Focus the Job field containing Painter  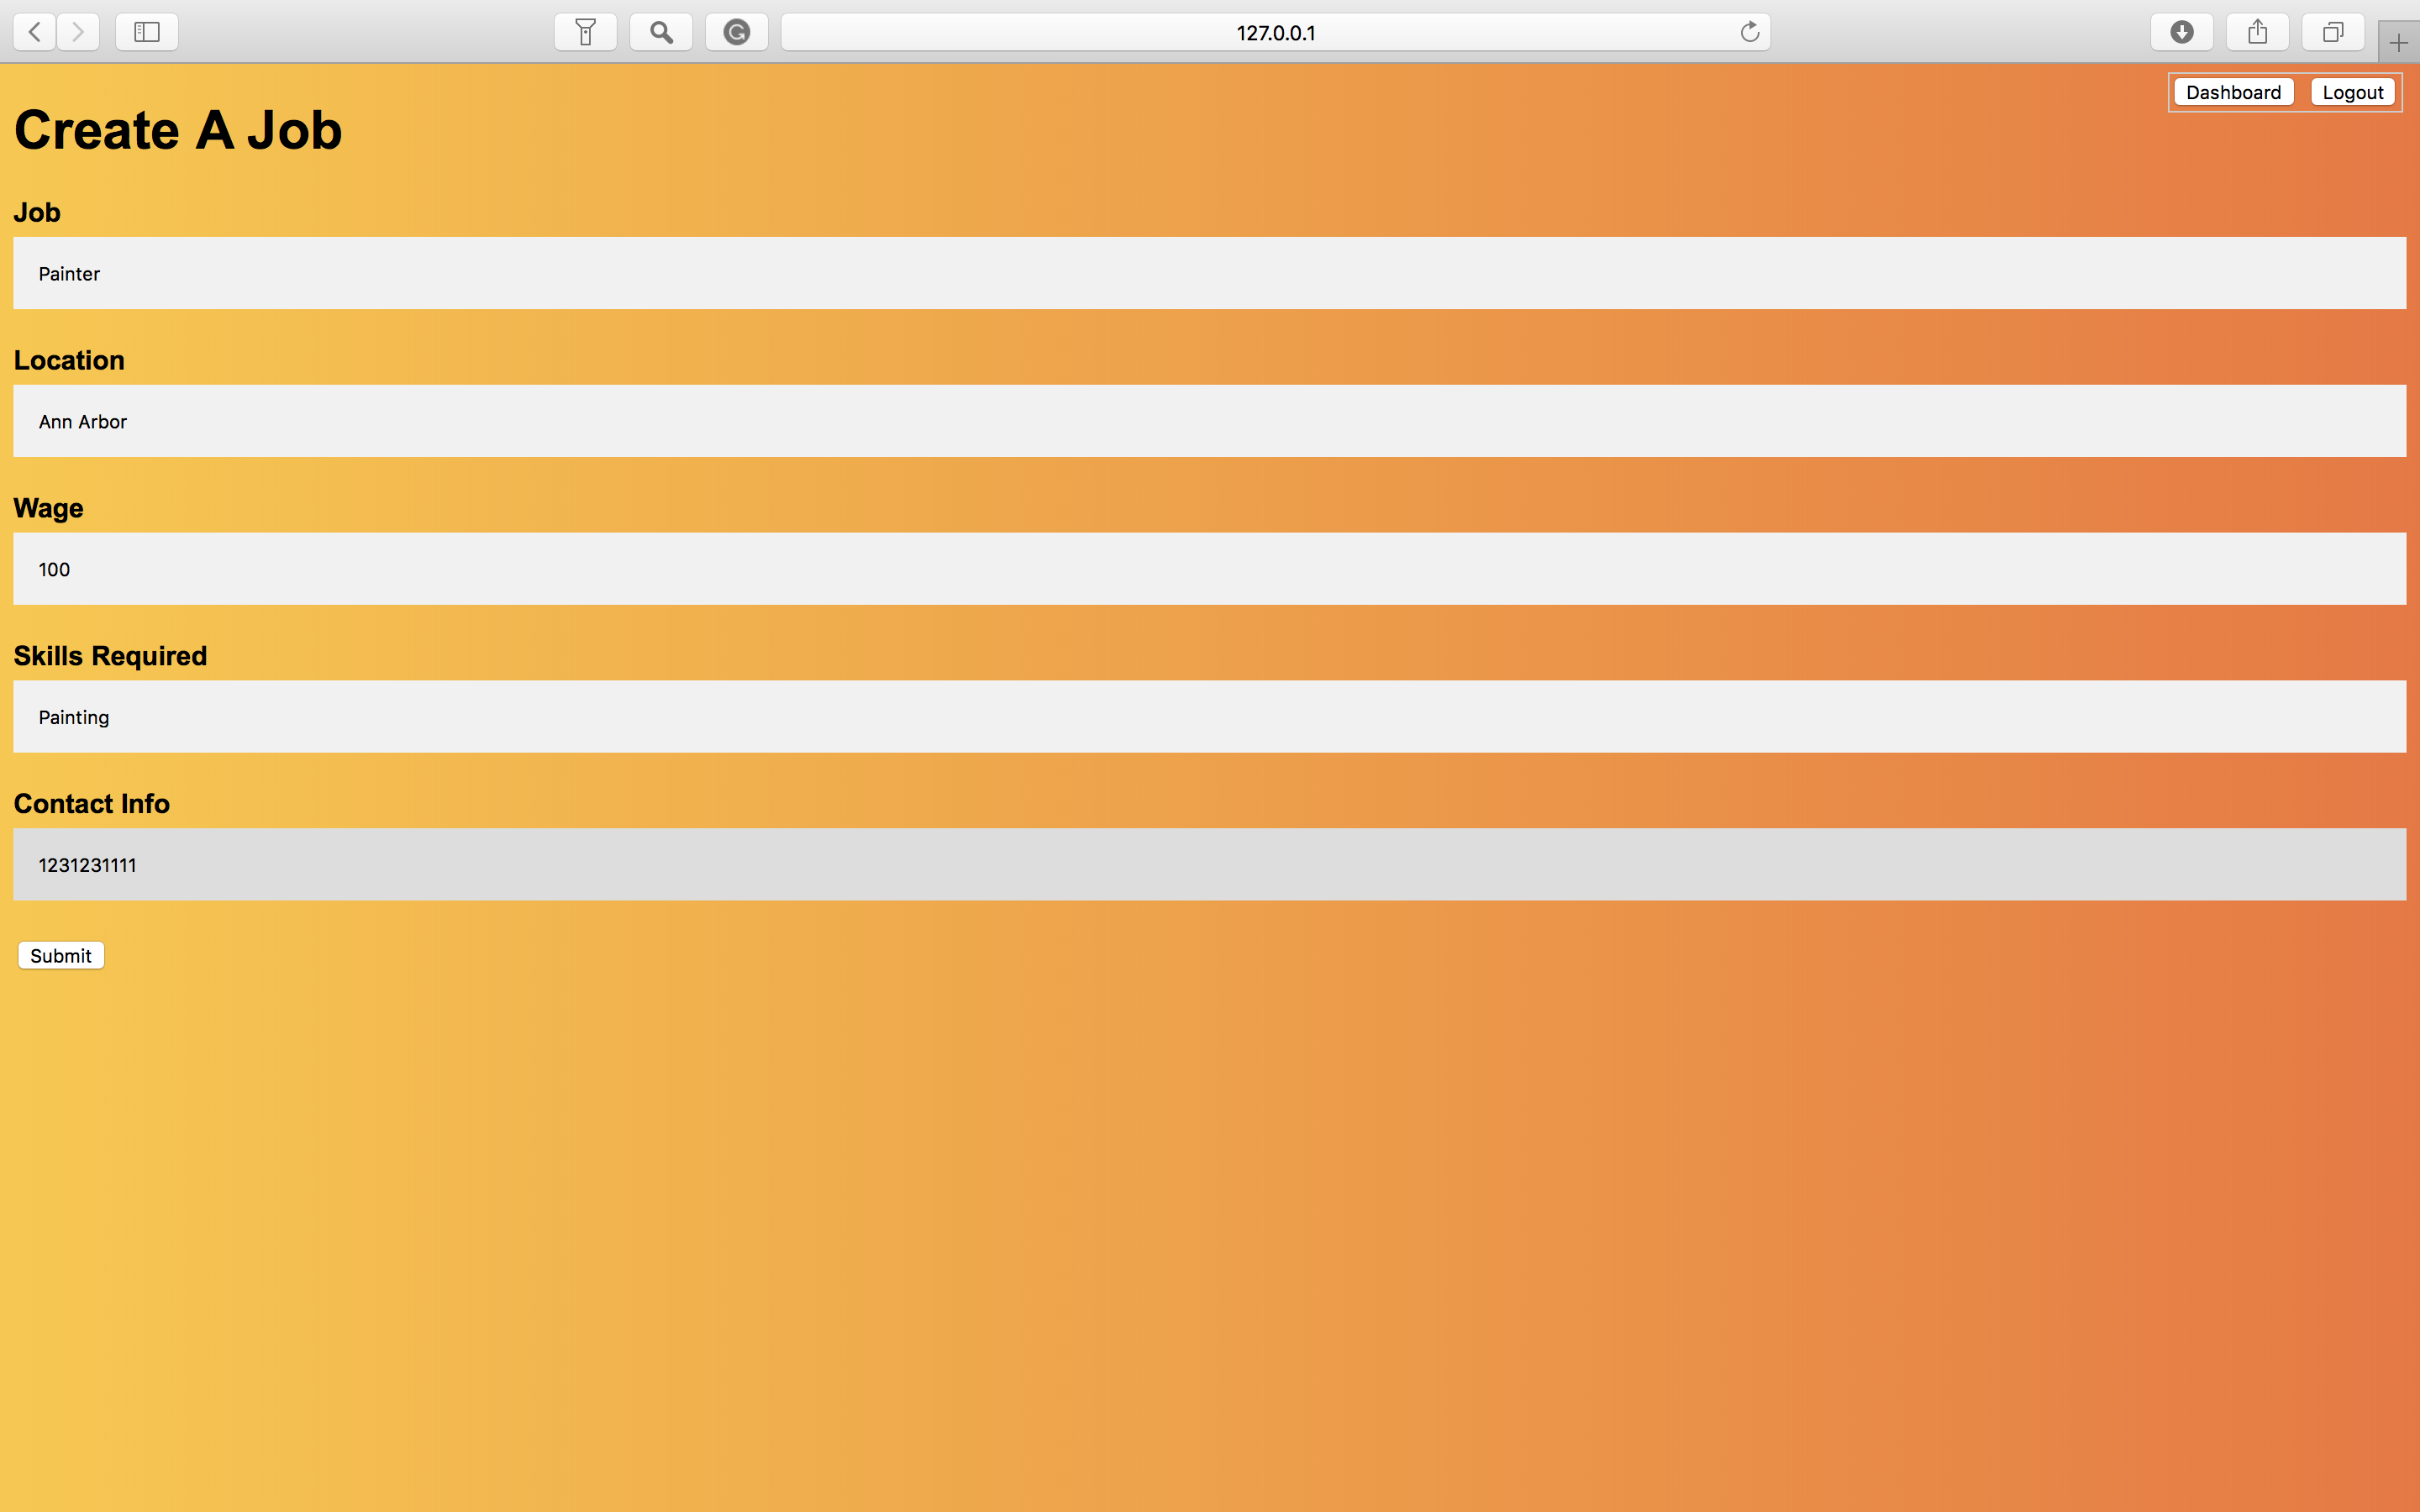pos(1209,273)
